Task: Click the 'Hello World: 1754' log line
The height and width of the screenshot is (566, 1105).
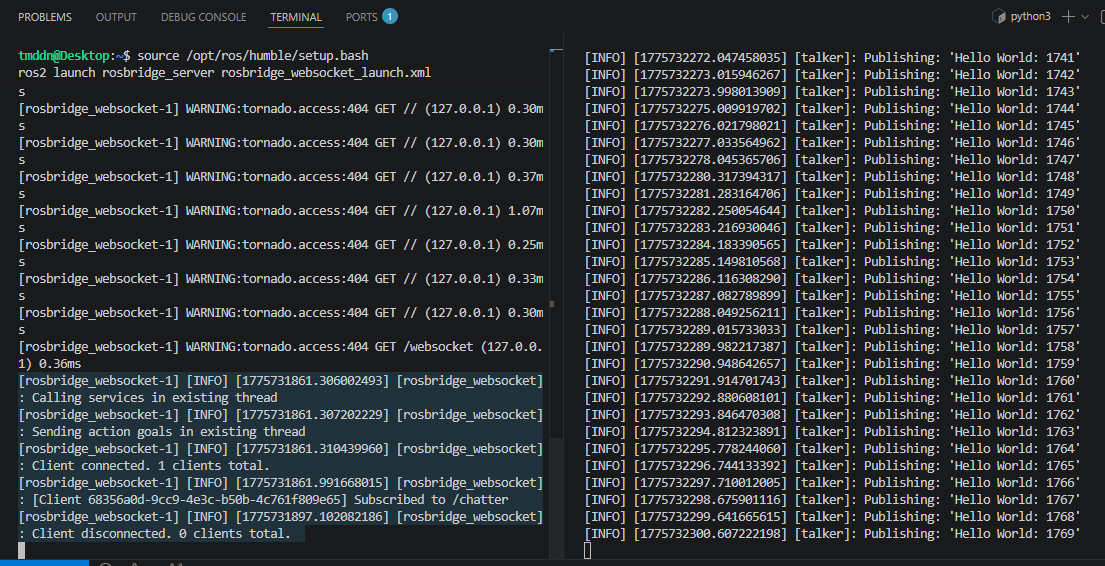Action: 832,278
